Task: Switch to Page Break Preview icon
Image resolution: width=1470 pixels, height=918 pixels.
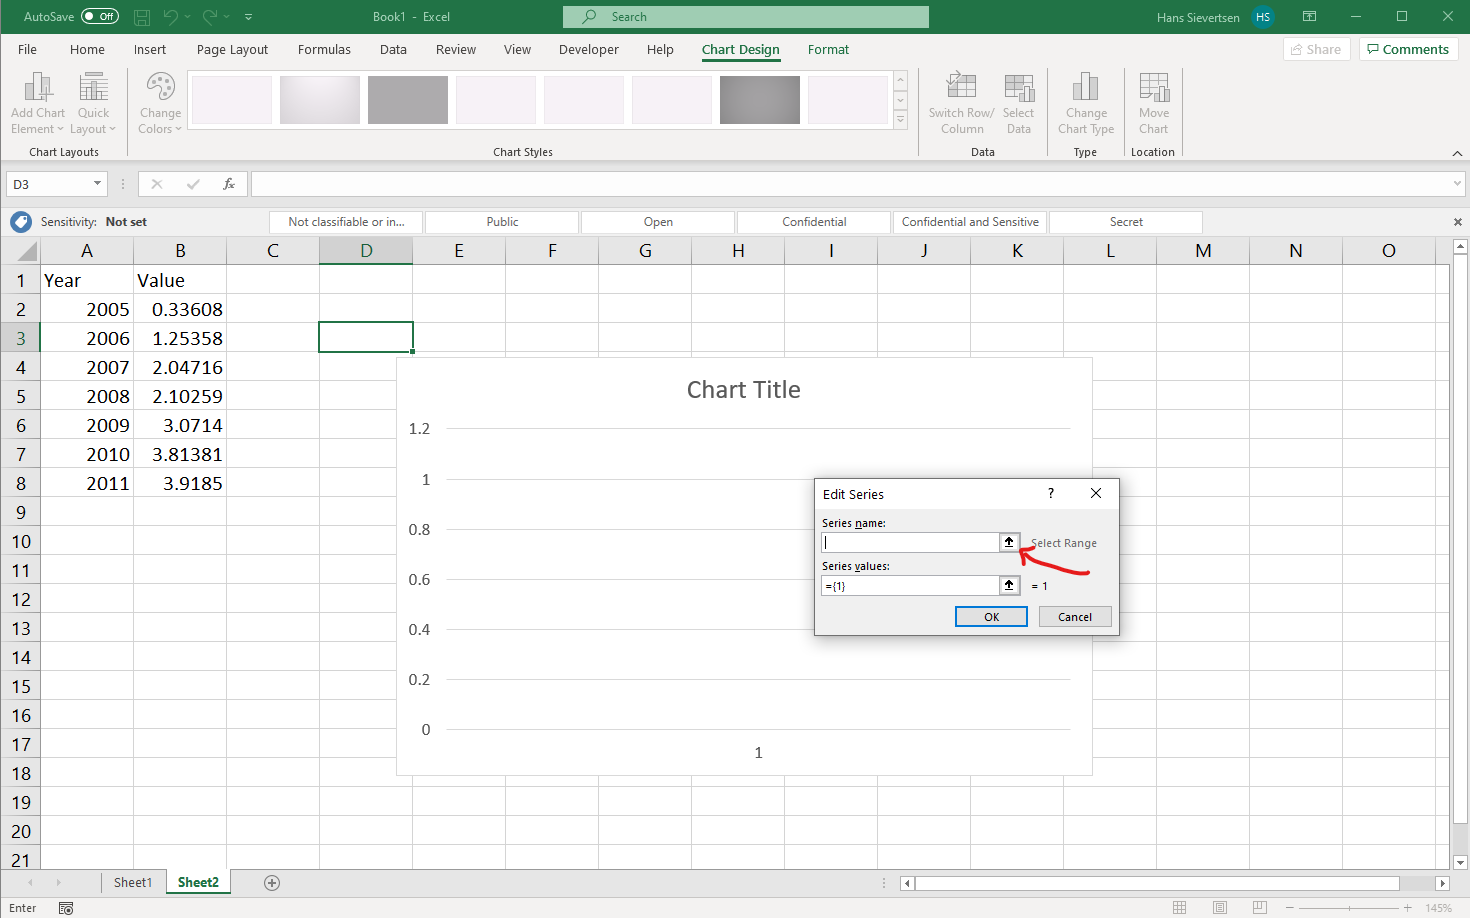Action: tap(1260, 908)
